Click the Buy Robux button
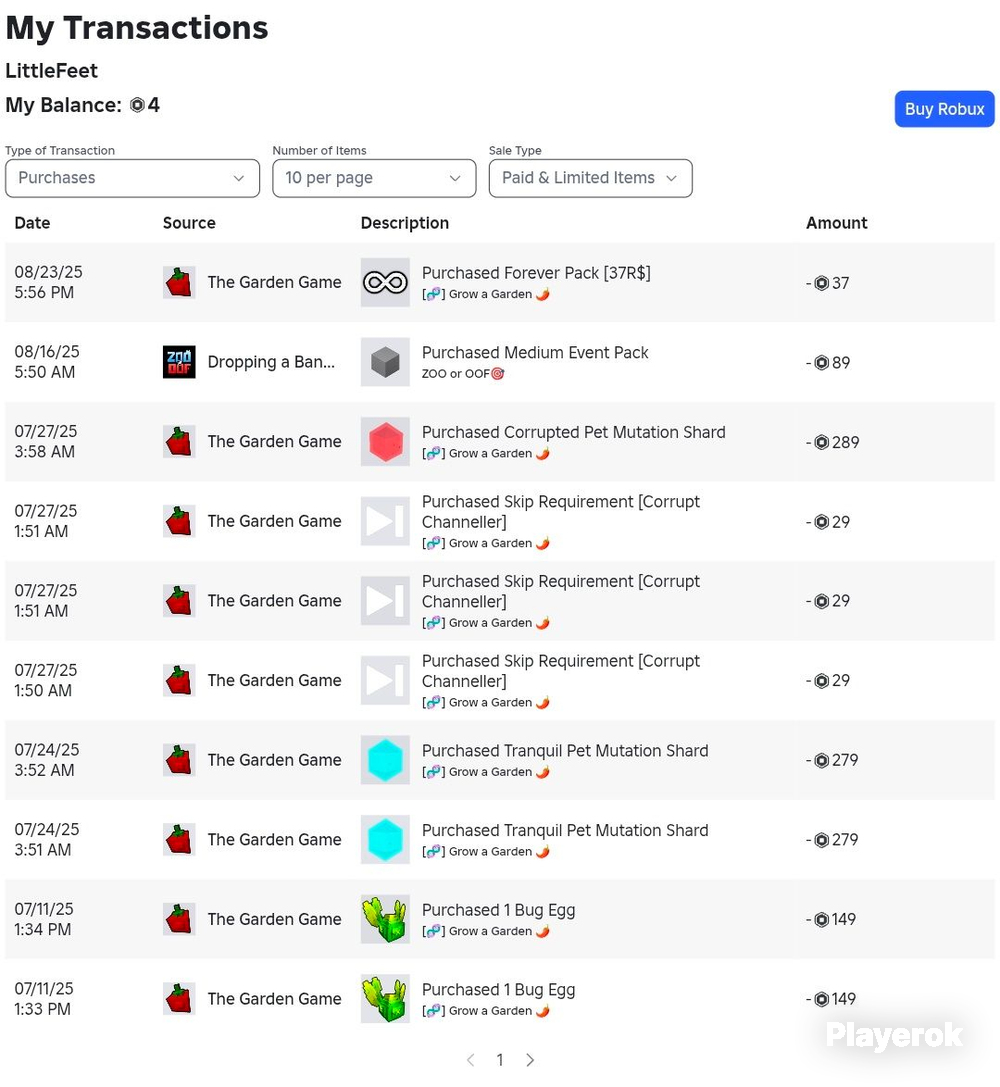This screenshot has height=1087, width=1000. pyautogui.click(x=944, y=109)
